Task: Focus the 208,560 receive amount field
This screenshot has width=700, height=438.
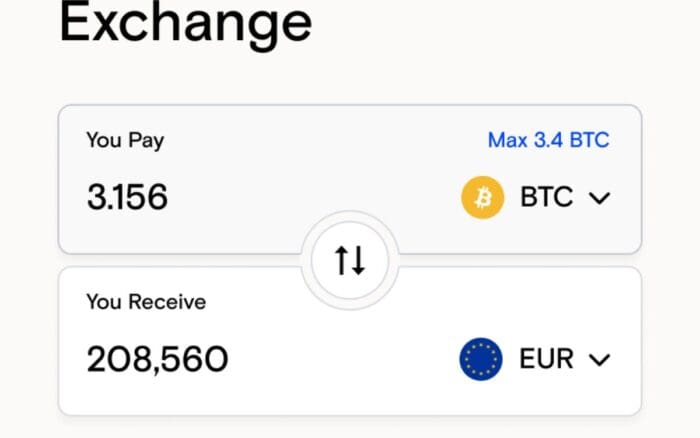Action: point(157,359)
